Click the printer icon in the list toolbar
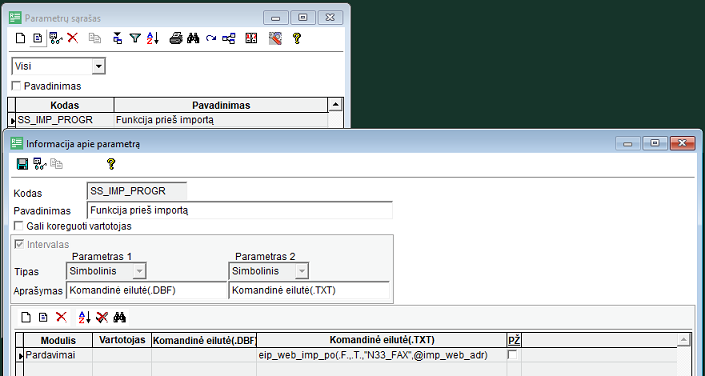Viewport: 705px width, 376px height. (x=175, y=39)
